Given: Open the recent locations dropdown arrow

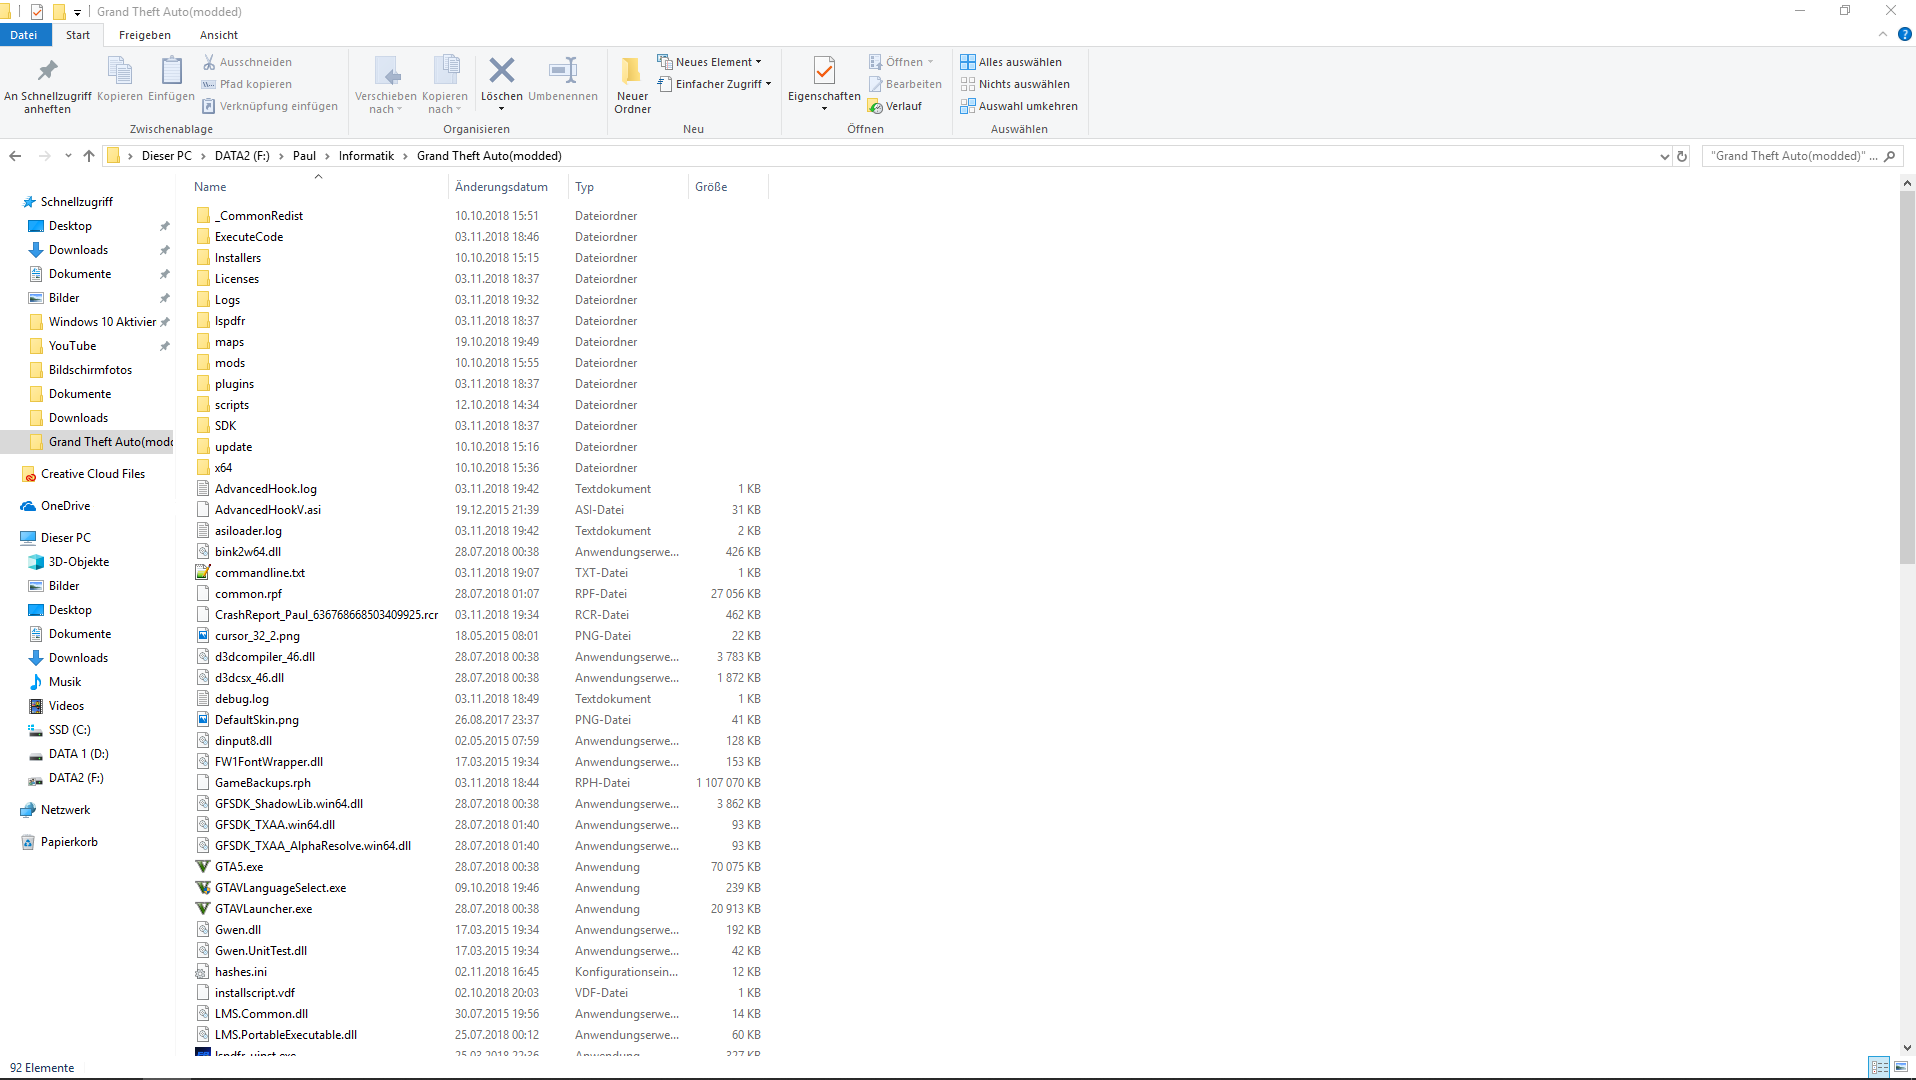Looking at the screenshot, I should (x=68, y=156).
